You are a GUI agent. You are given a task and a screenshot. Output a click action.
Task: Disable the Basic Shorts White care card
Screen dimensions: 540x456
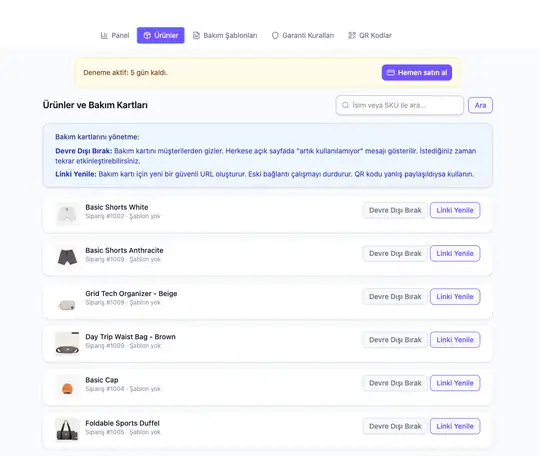tap(395, 210)
